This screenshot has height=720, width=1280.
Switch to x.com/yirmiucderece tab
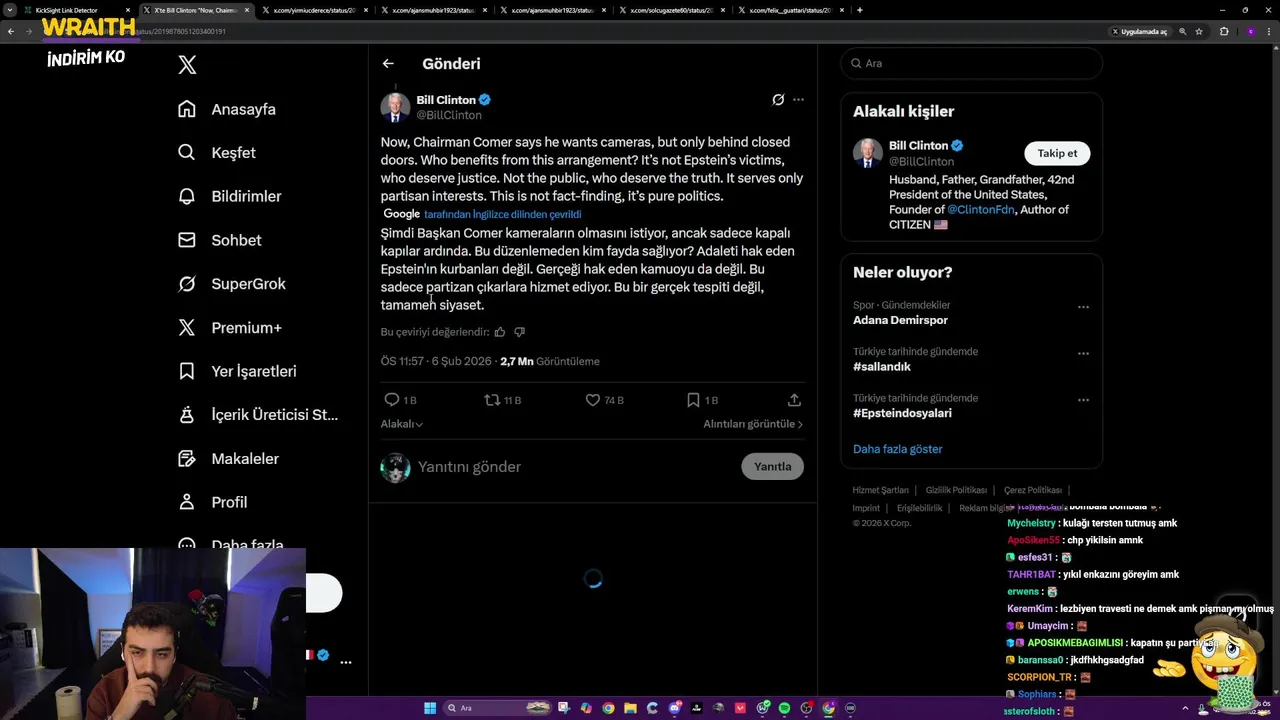(x=316, y=10)
